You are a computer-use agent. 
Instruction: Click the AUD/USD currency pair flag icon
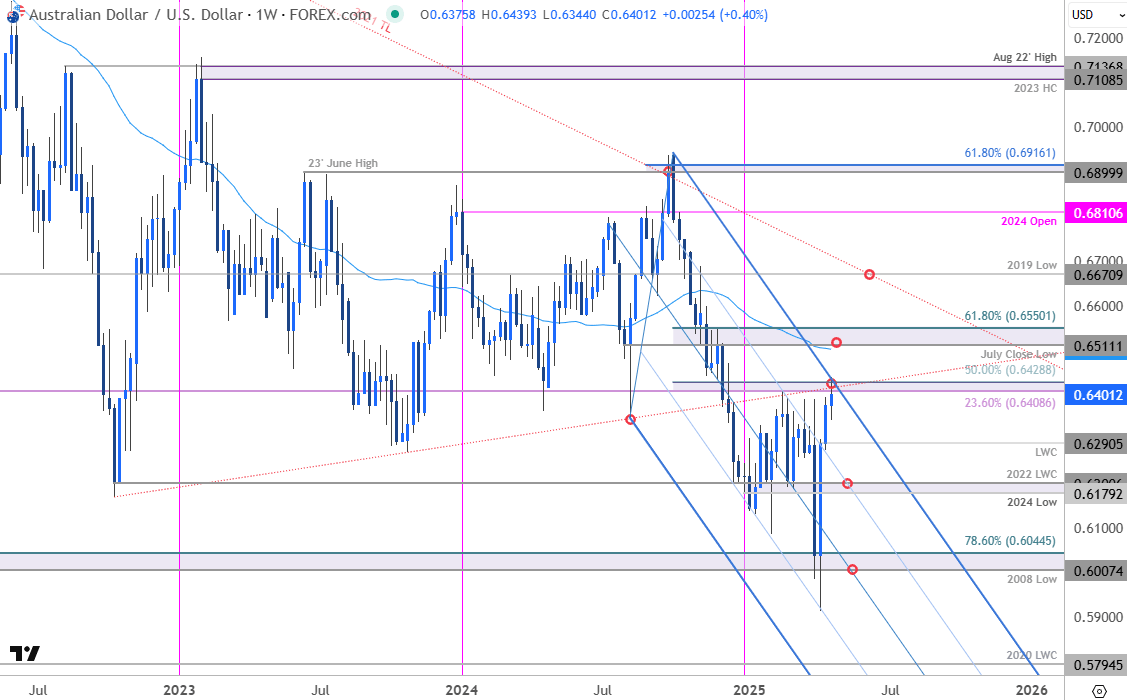click(14, 16)
